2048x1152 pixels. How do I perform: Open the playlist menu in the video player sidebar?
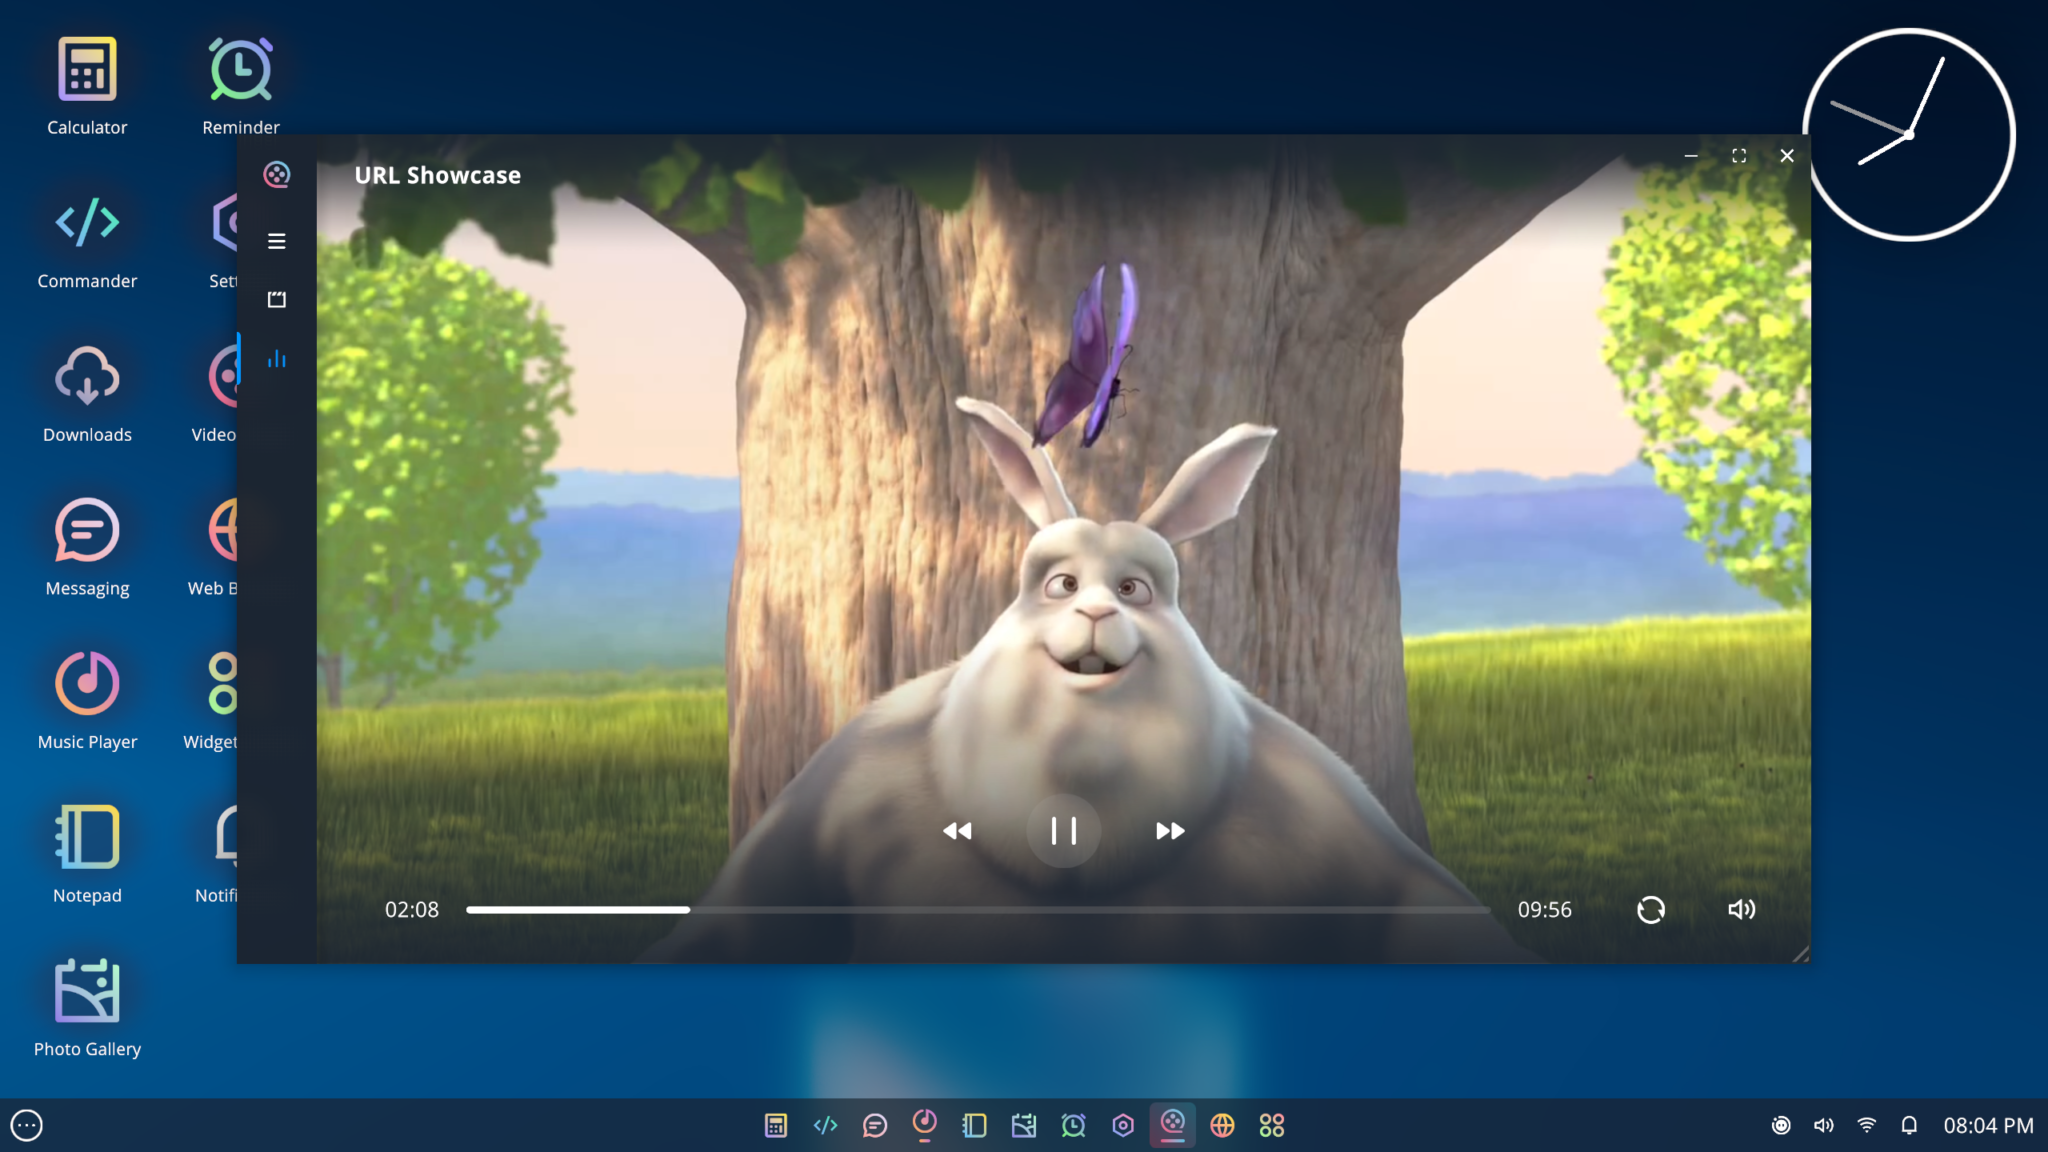click(x=277, y=241)
